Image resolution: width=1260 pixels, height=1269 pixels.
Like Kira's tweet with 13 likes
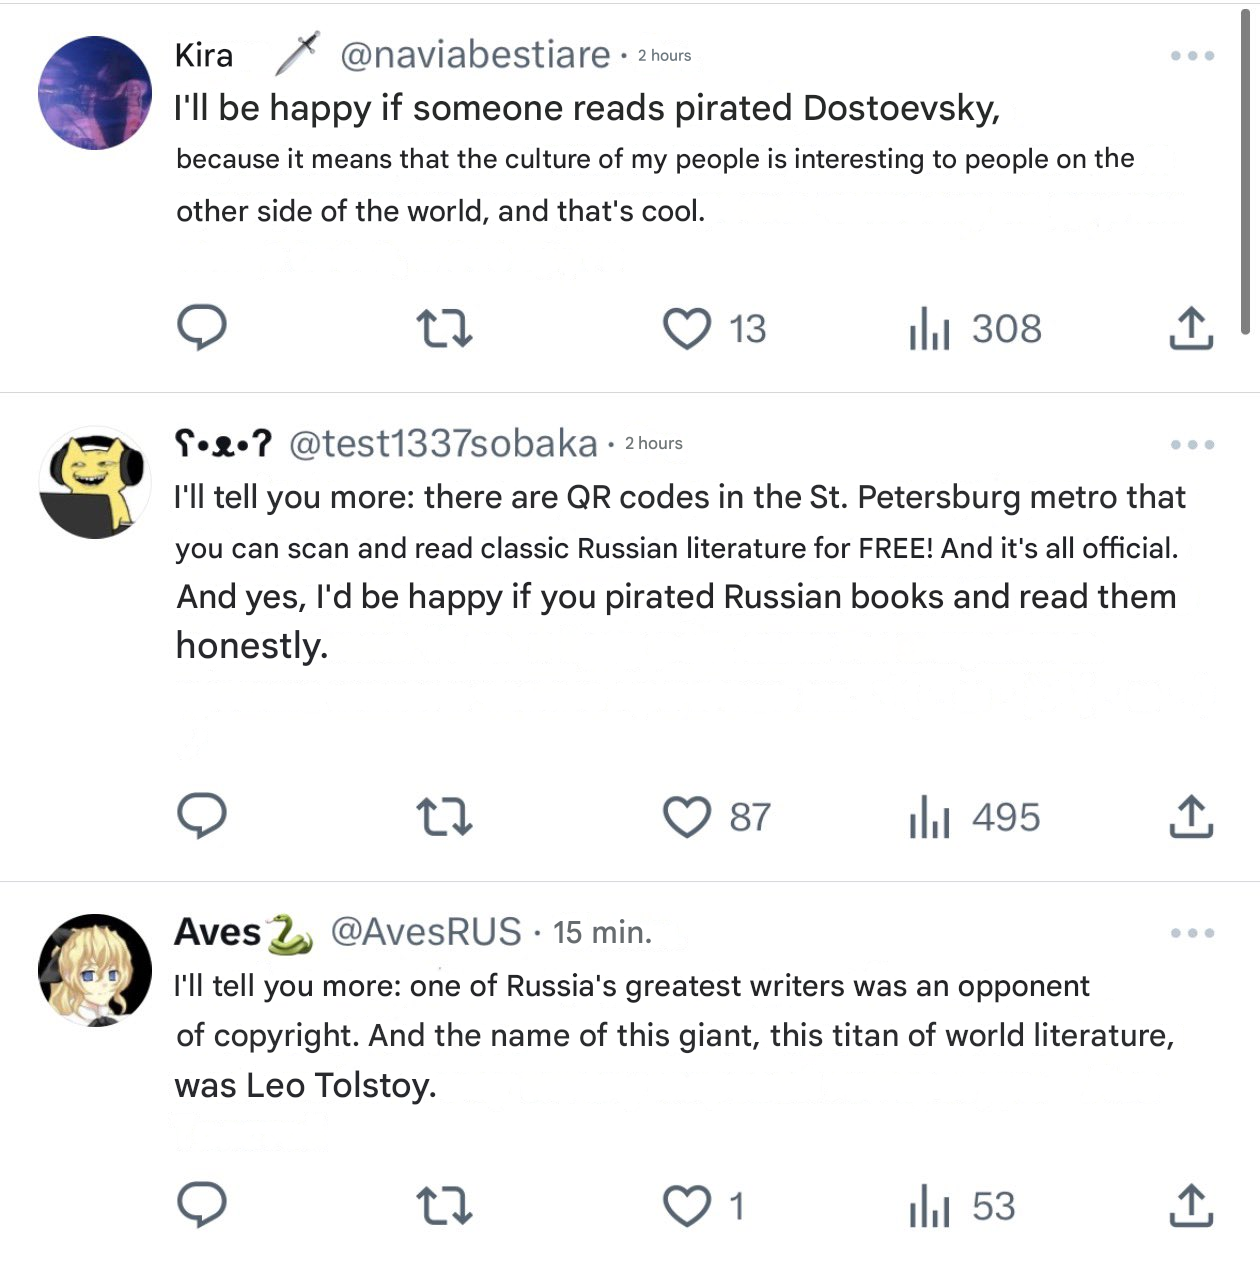coord(687,328)
